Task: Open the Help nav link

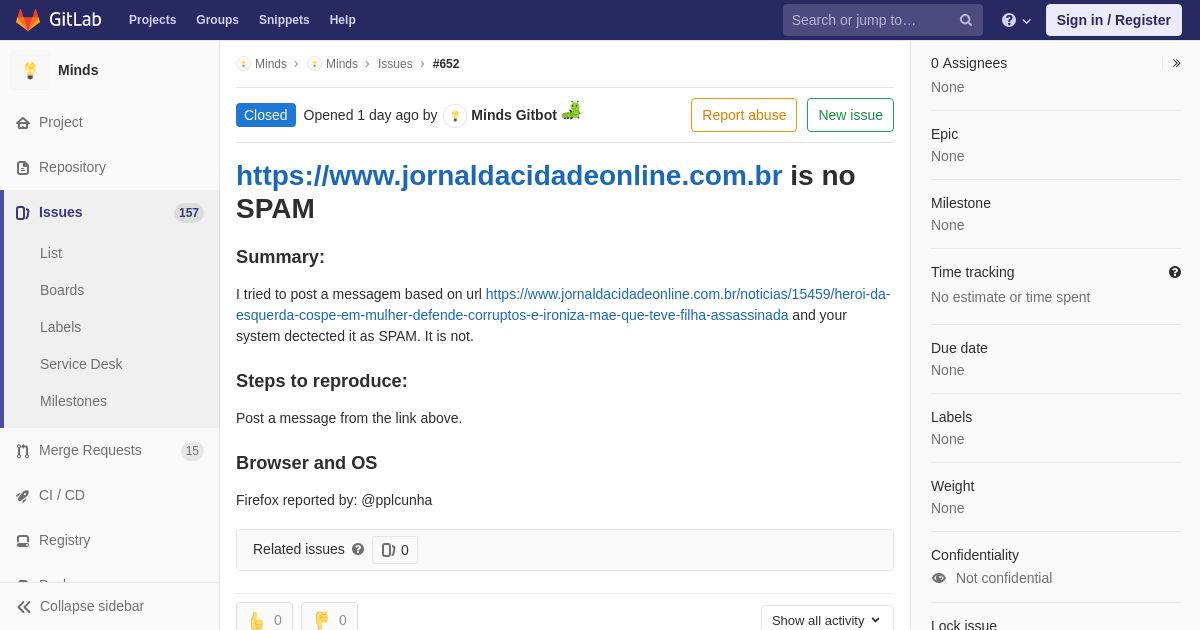Action: click(x=343, y=20)
